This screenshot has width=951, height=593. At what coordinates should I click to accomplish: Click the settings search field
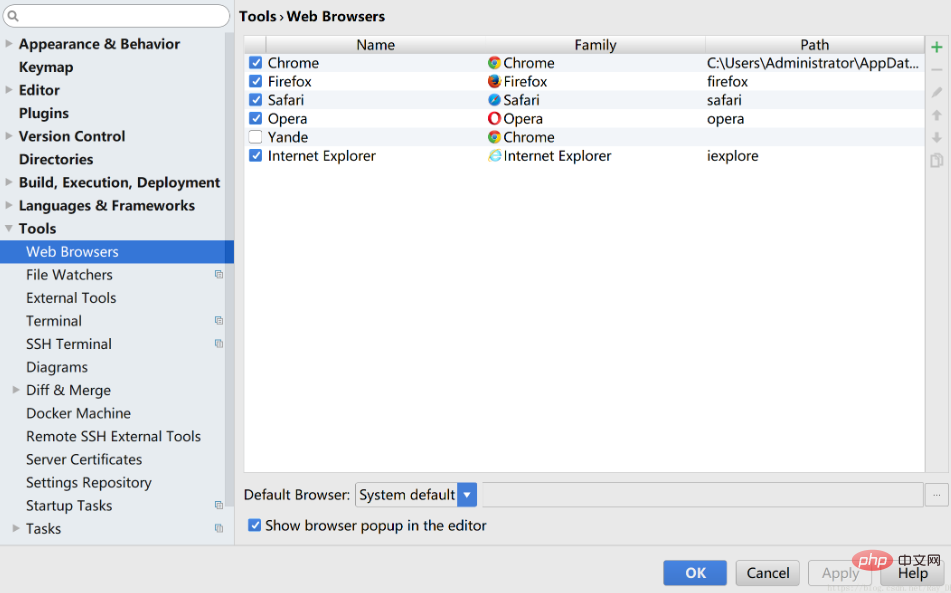pyautogui.click(x=116, y=16)
